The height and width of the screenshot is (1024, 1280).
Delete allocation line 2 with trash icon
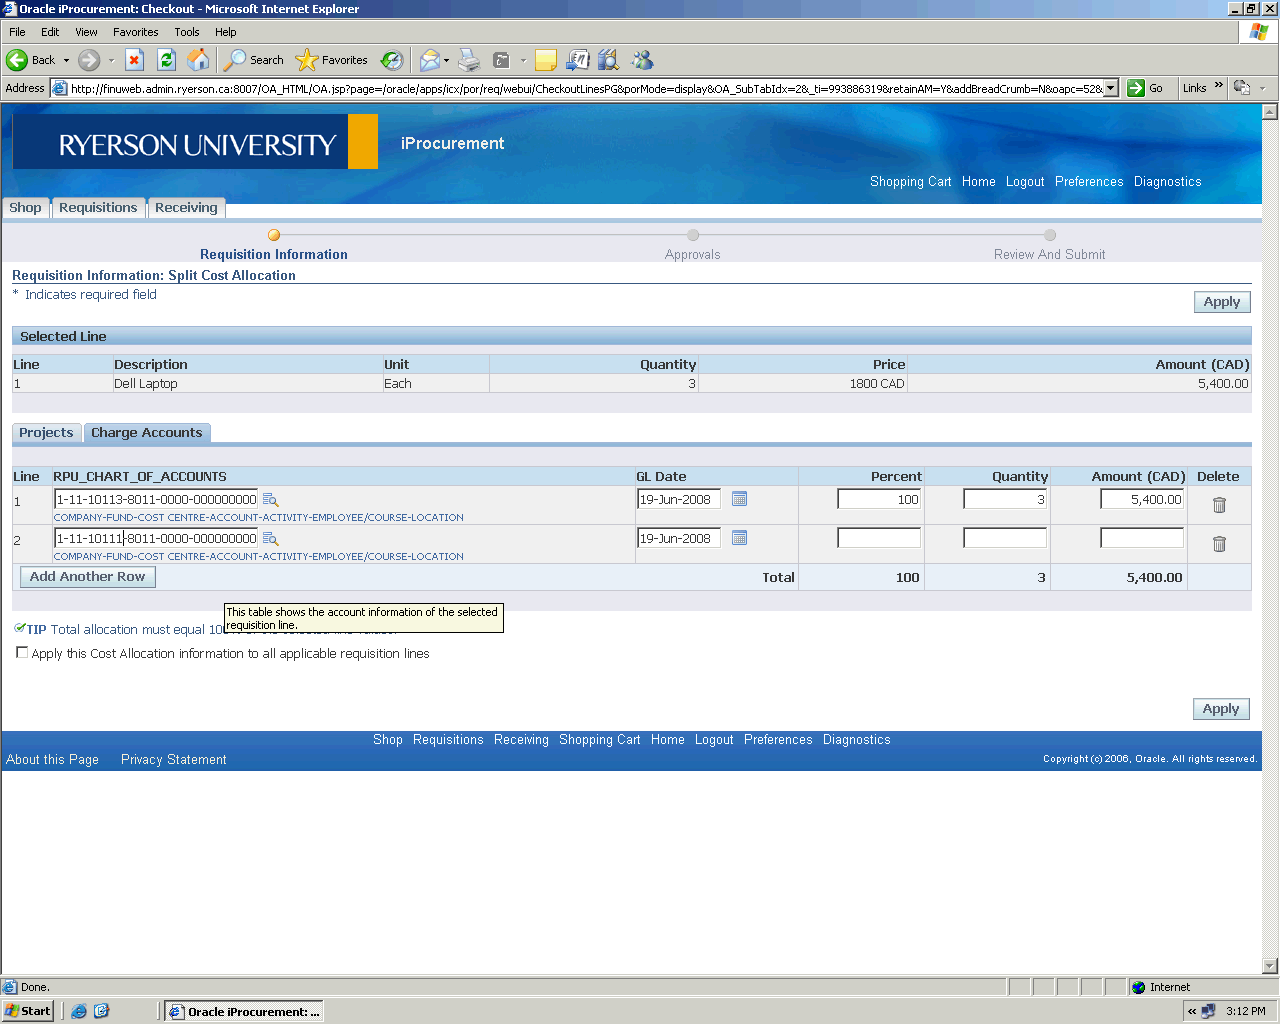(x=1219, y=544)
